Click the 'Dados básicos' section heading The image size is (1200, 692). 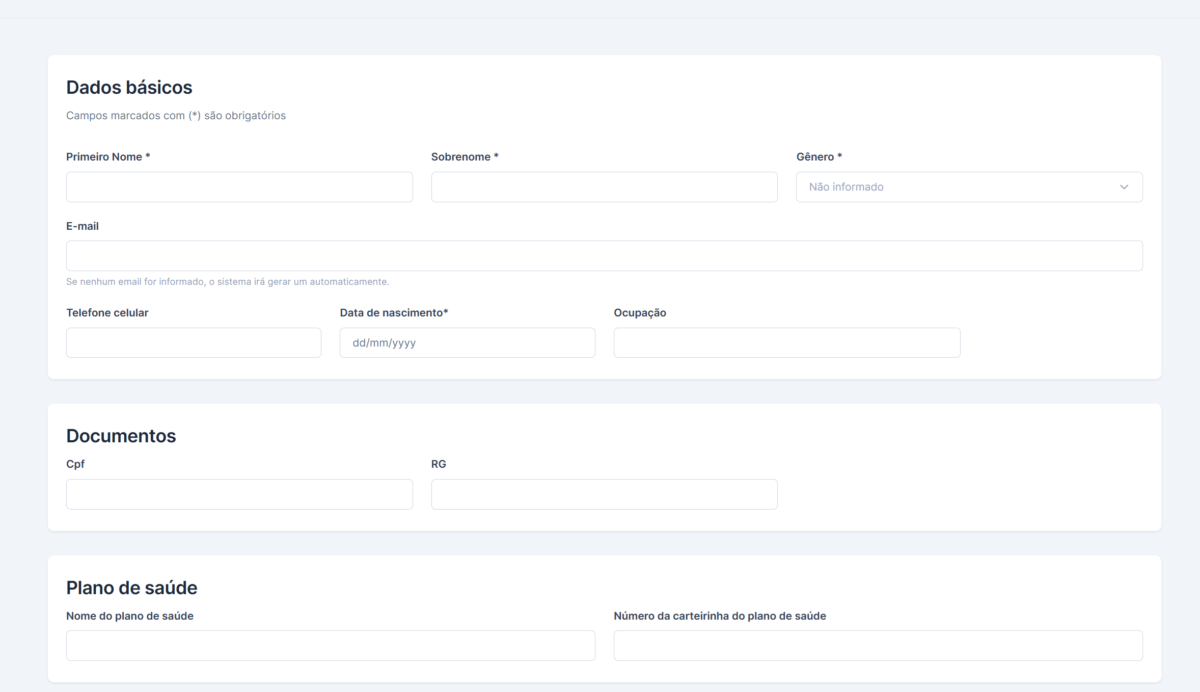click(129, 88)
